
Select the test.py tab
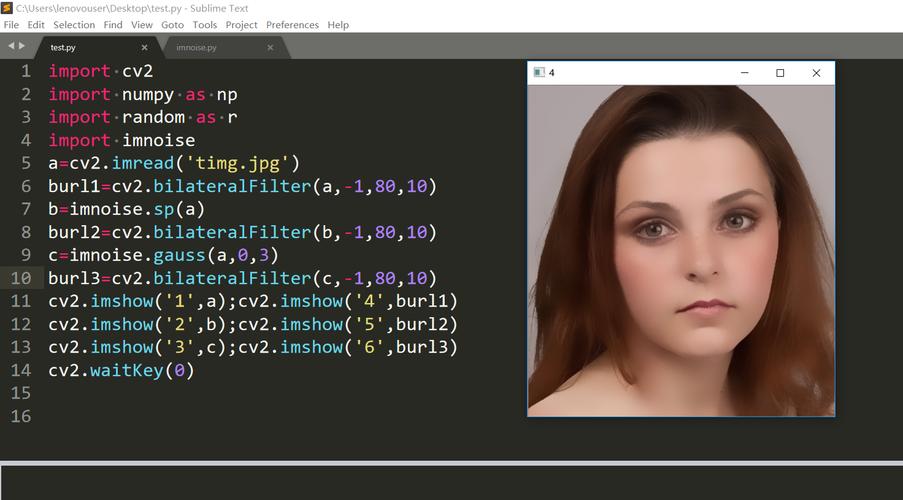tap(63, 47)
